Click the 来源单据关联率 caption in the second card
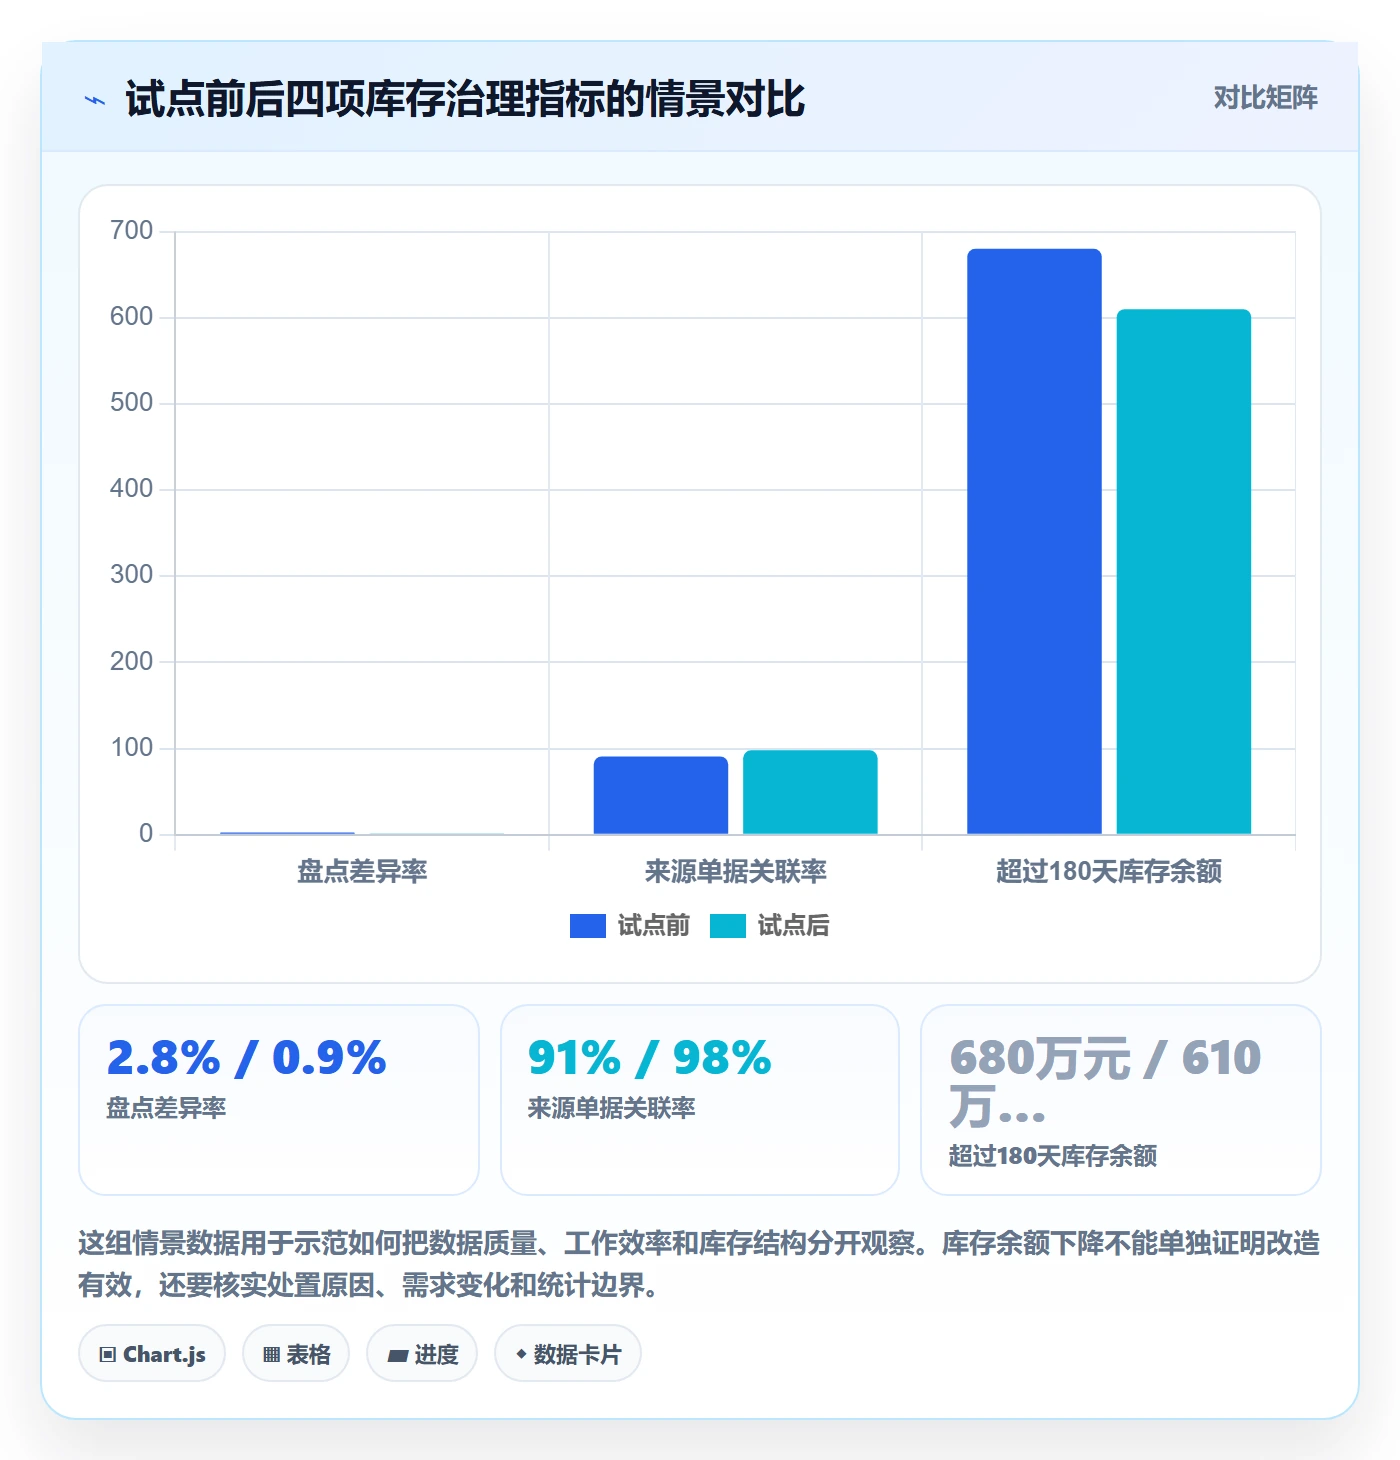The width and height of the screenshot is (1400, 1460). [612, 1108]
